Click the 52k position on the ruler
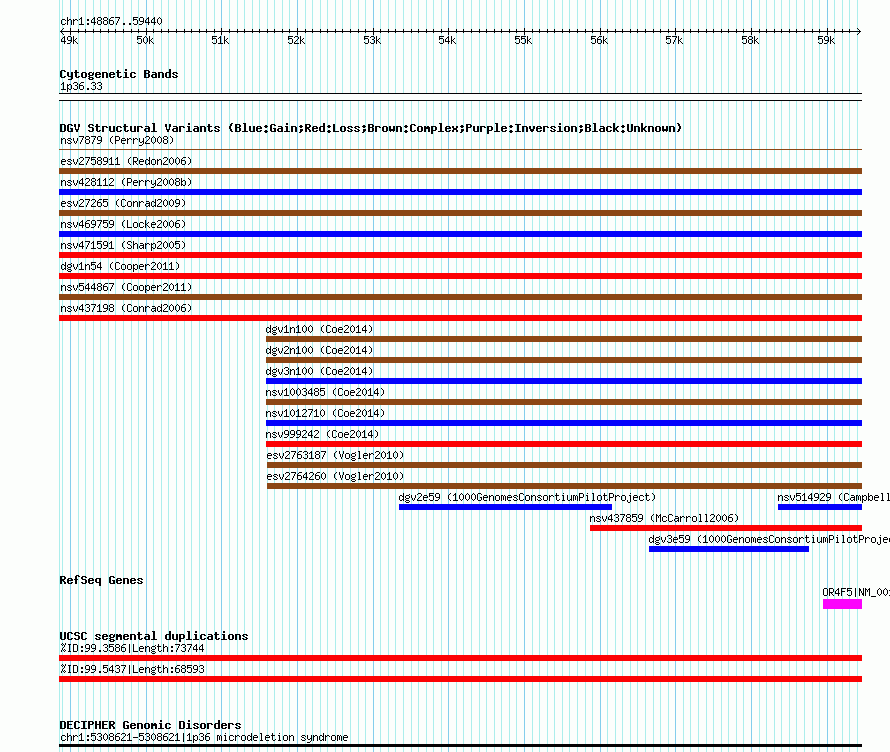 tap(296, 40)
